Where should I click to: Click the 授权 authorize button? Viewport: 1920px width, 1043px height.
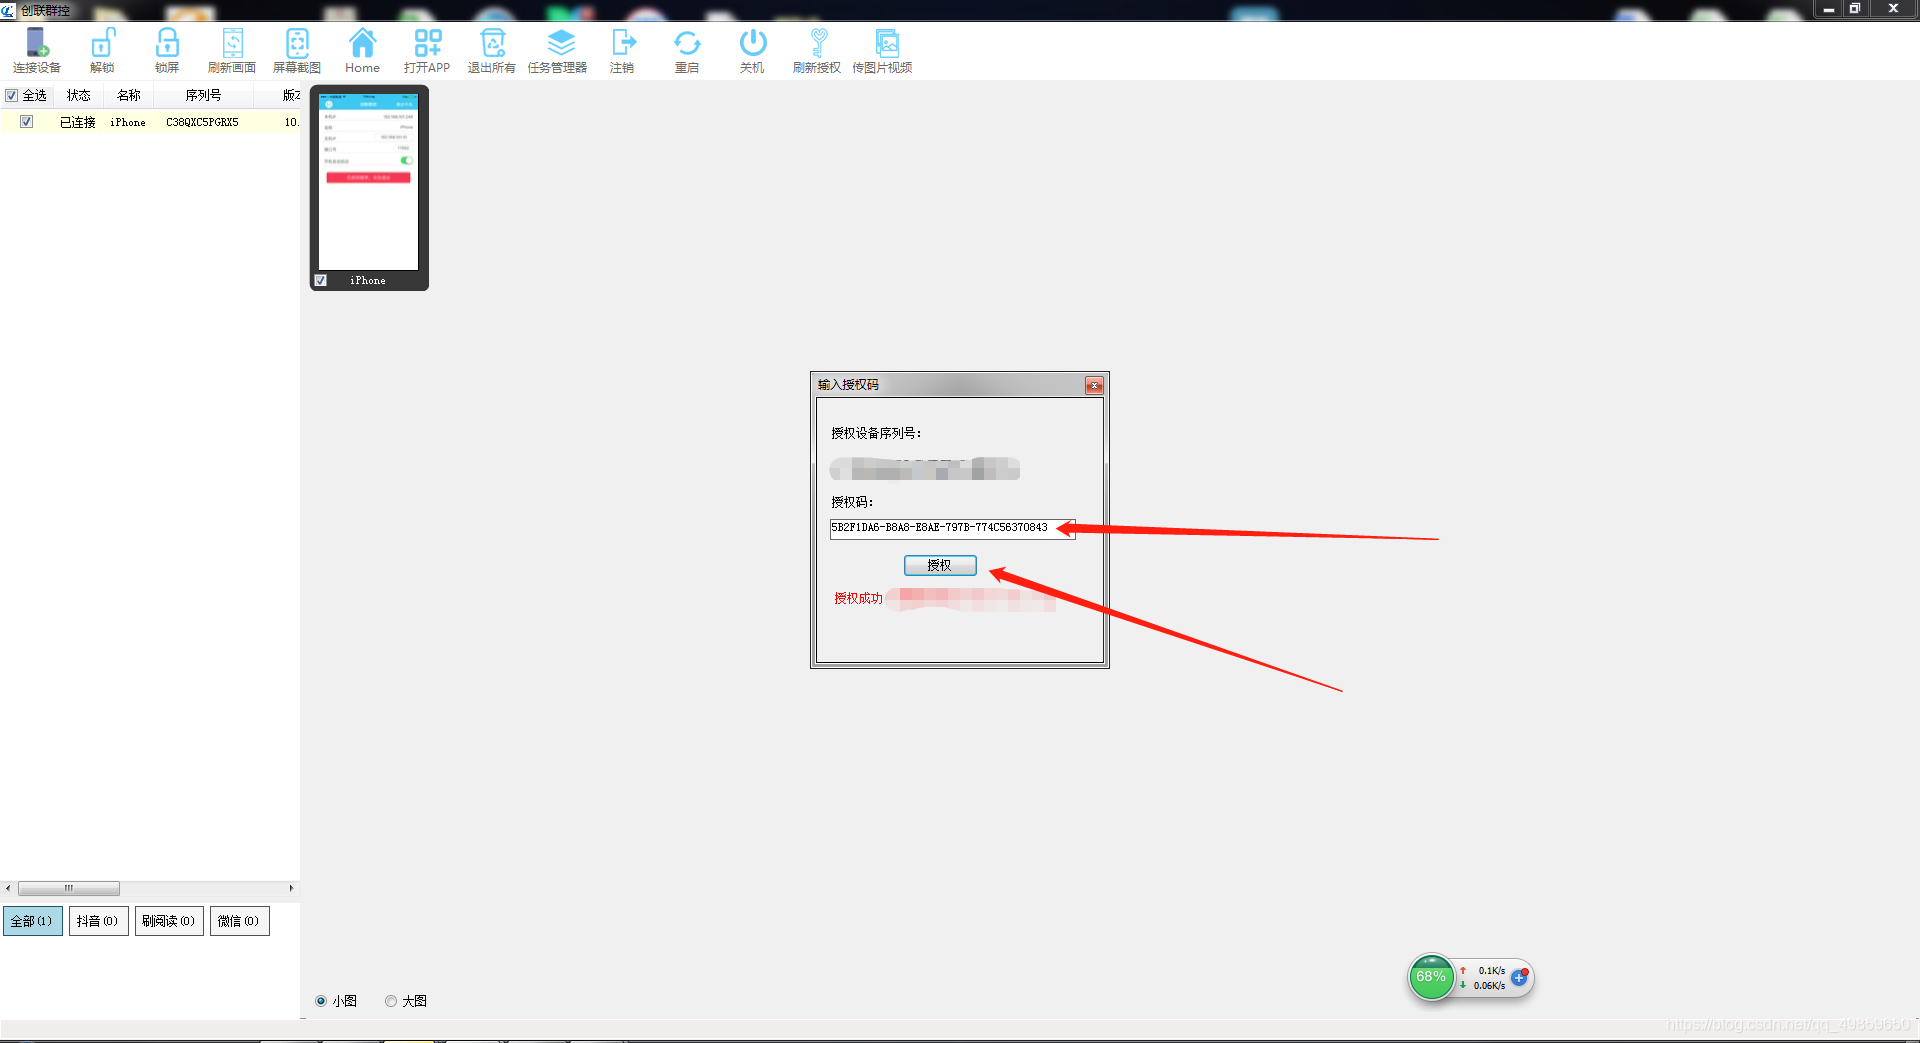[940, 565]
